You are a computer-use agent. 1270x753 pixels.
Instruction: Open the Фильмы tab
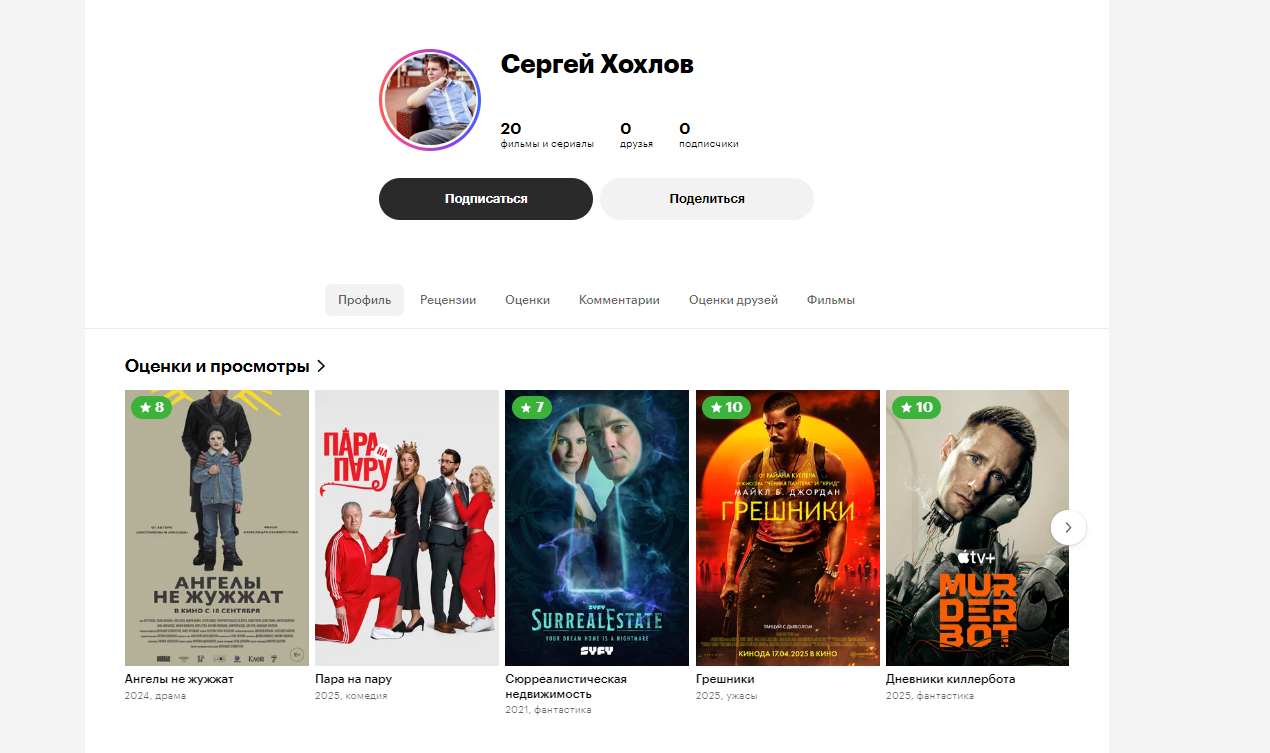tap(831, 300)
